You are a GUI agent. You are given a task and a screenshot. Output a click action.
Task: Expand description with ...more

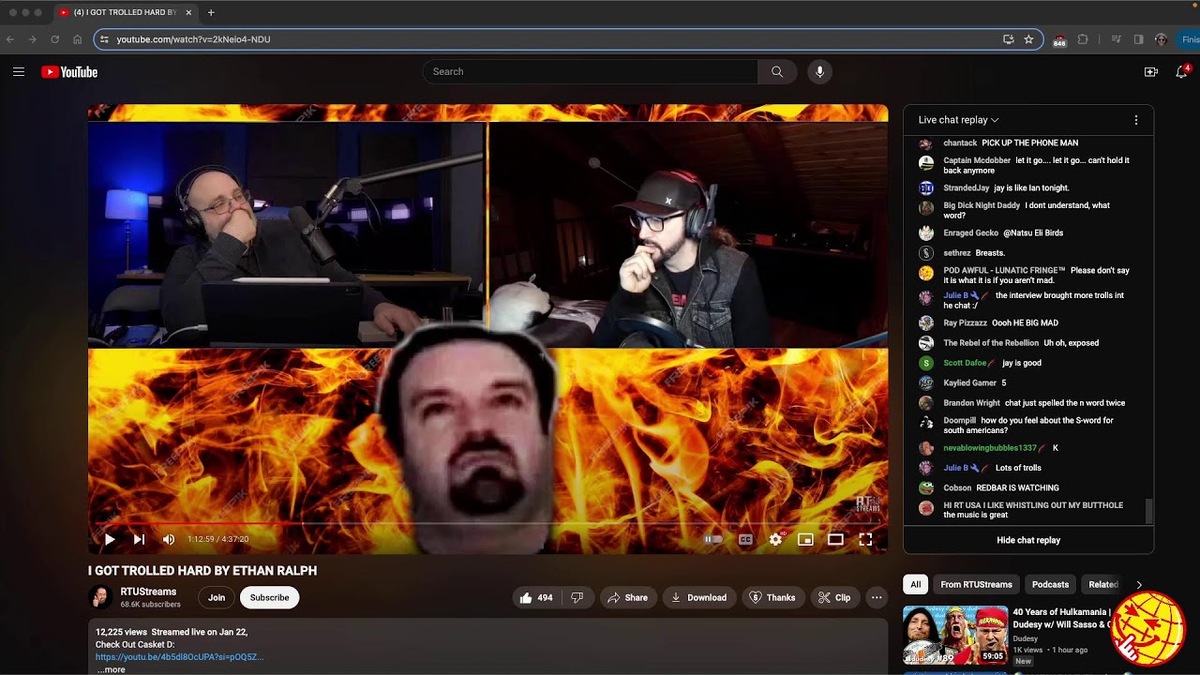pos(111,670)
